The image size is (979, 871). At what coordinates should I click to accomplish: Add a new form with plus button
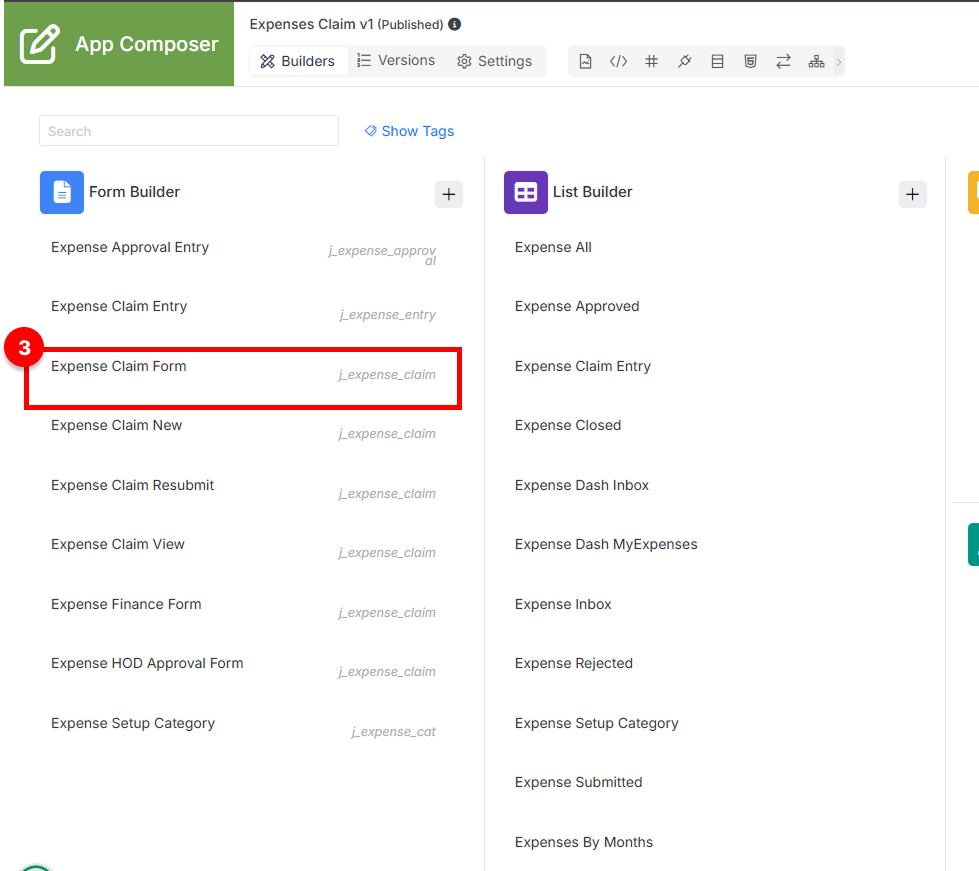(448, 194)
